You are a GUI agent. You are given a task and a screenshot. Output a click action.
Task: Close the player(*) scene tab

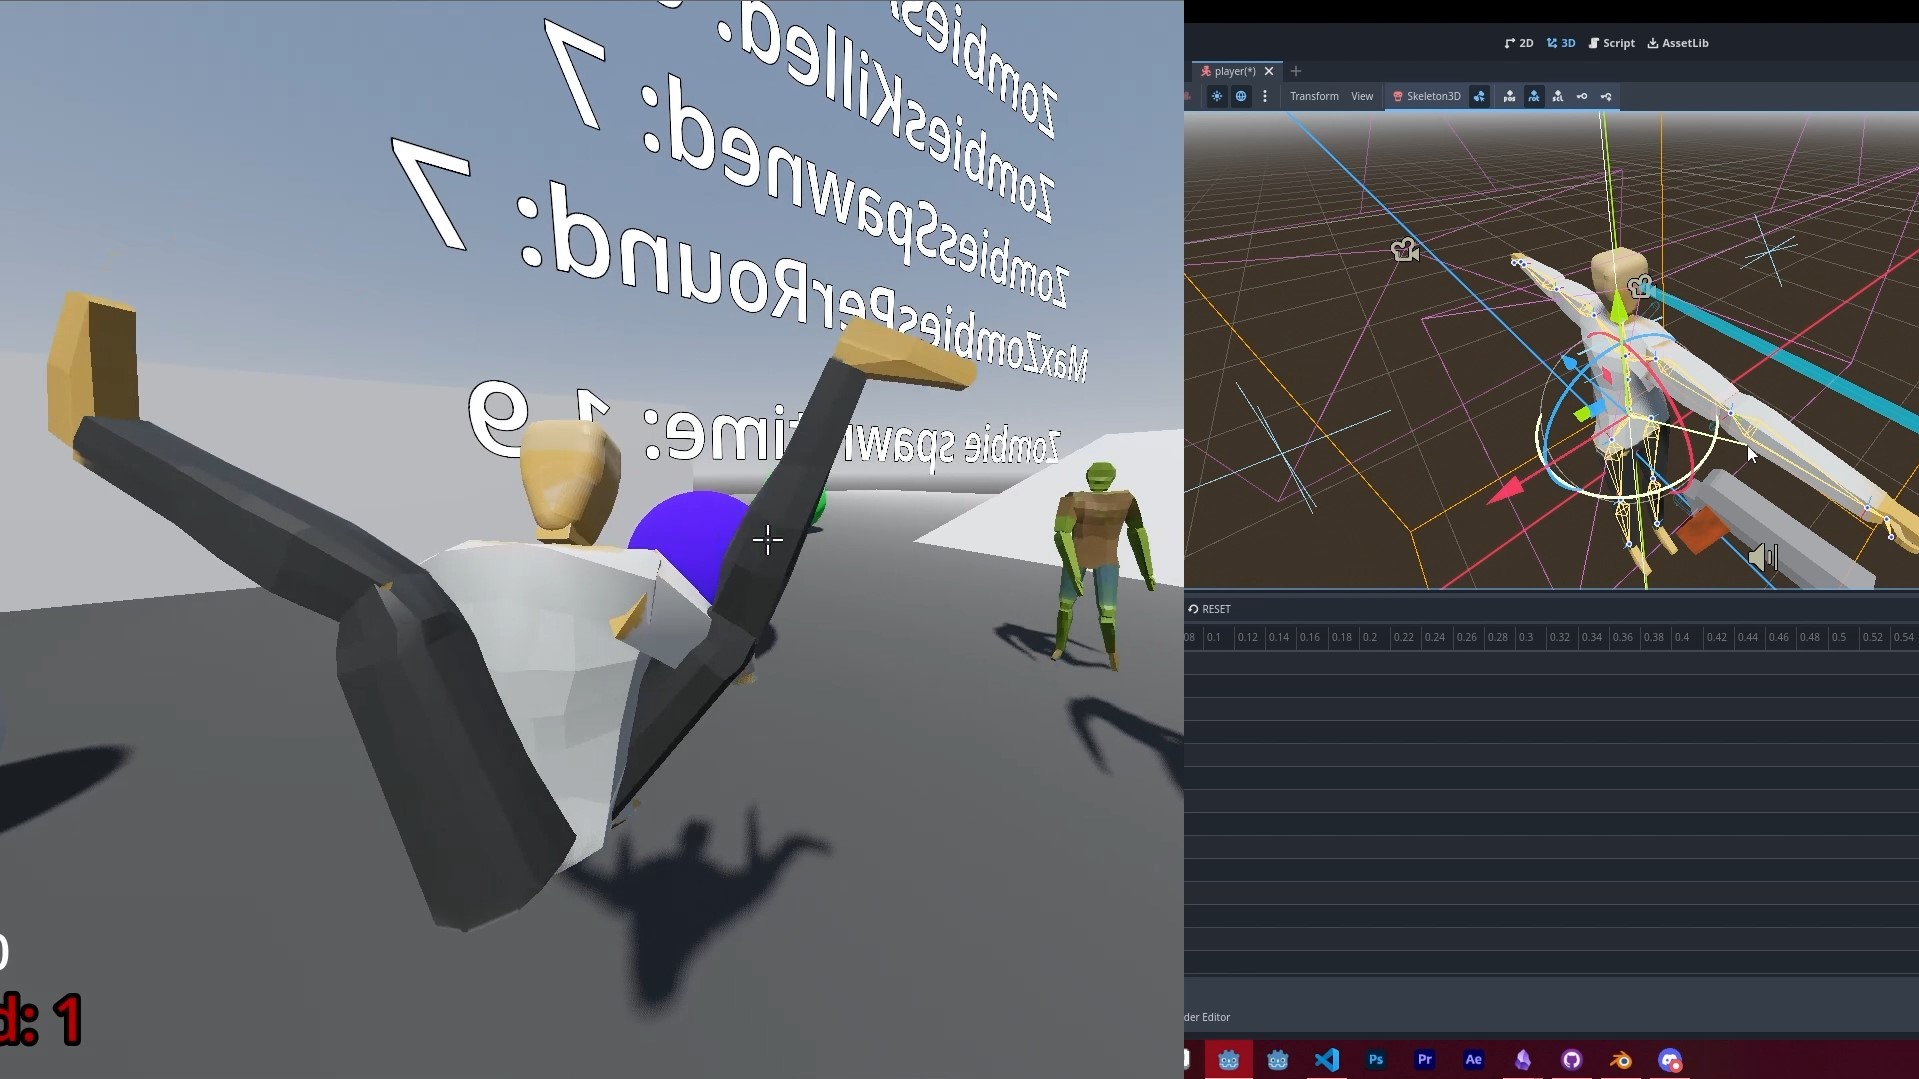pyautogui.click(x=1269, y=71)
